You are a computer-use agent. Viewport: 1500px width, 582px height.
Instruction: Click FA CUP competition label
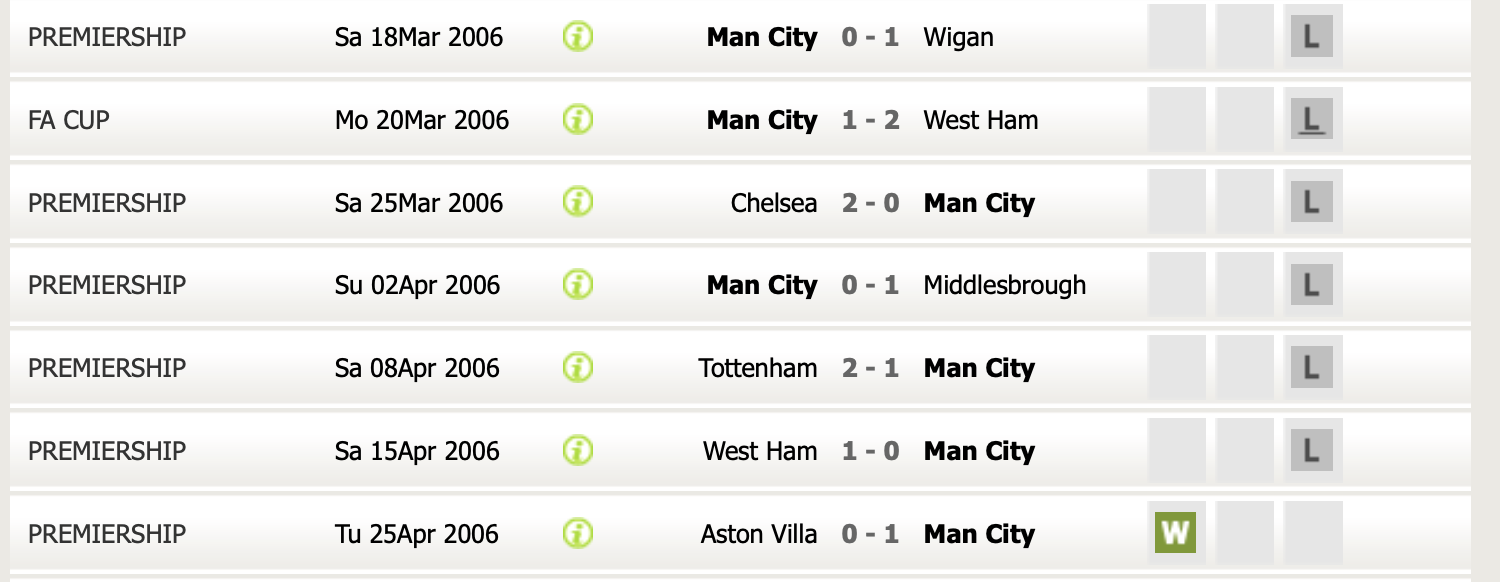[69, 120]
